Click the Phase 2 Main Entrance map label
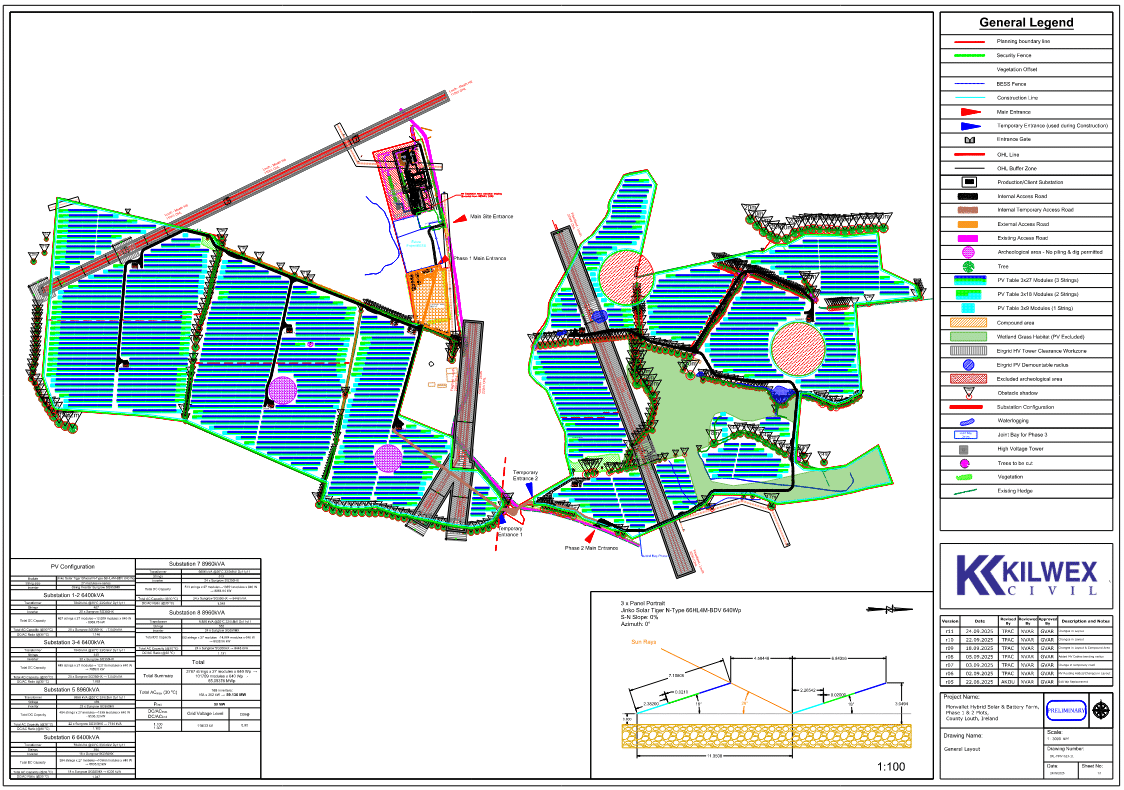The width and height of the screenshot is (1124, 790). 591,548
